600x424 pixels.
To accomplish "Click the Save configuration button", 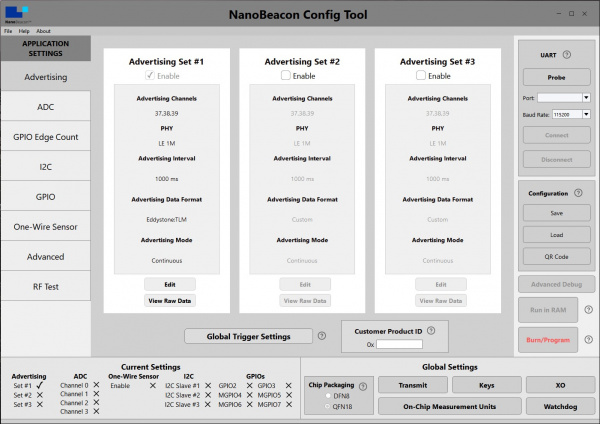I will [x=556, y=213].
